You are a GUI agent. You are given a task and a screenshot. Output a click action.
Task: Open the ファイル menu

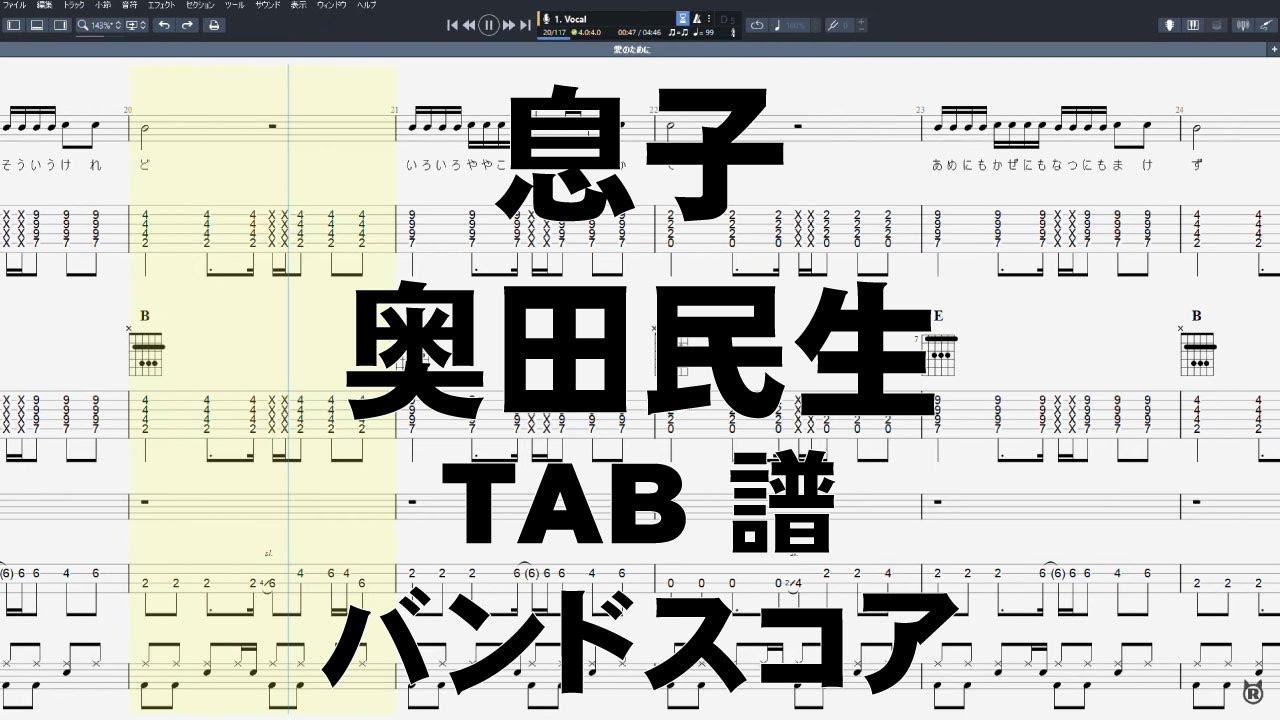15,5
